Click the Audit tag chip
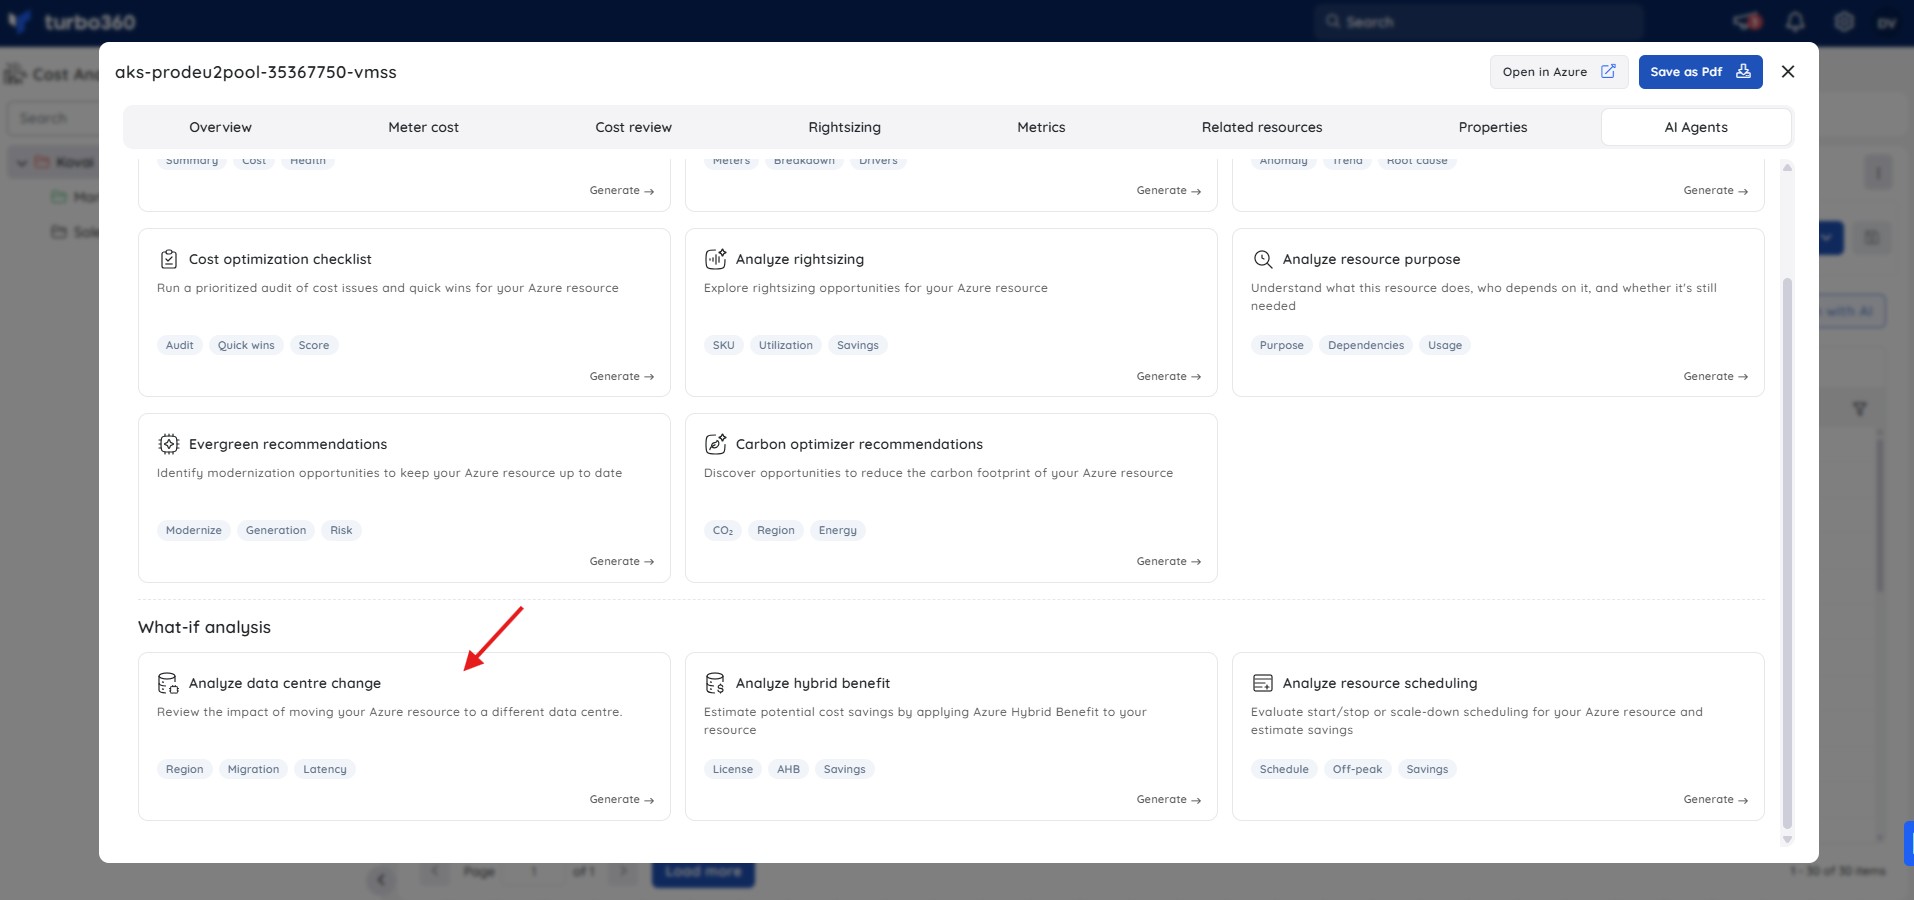1914x900 pixels. pyautogui.click(x=180, y=345)
